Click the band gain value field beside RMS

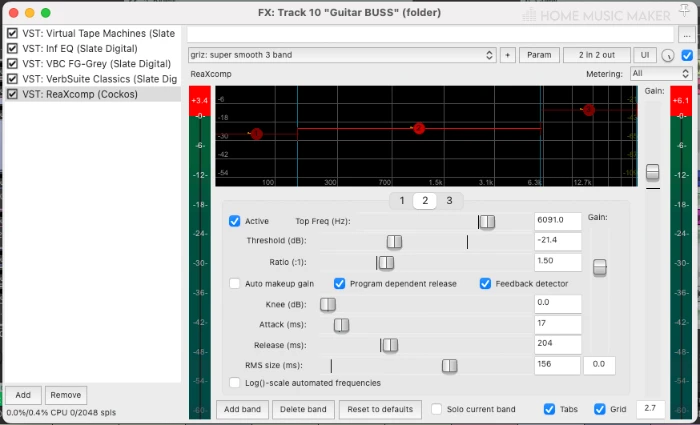coord(599,365)
